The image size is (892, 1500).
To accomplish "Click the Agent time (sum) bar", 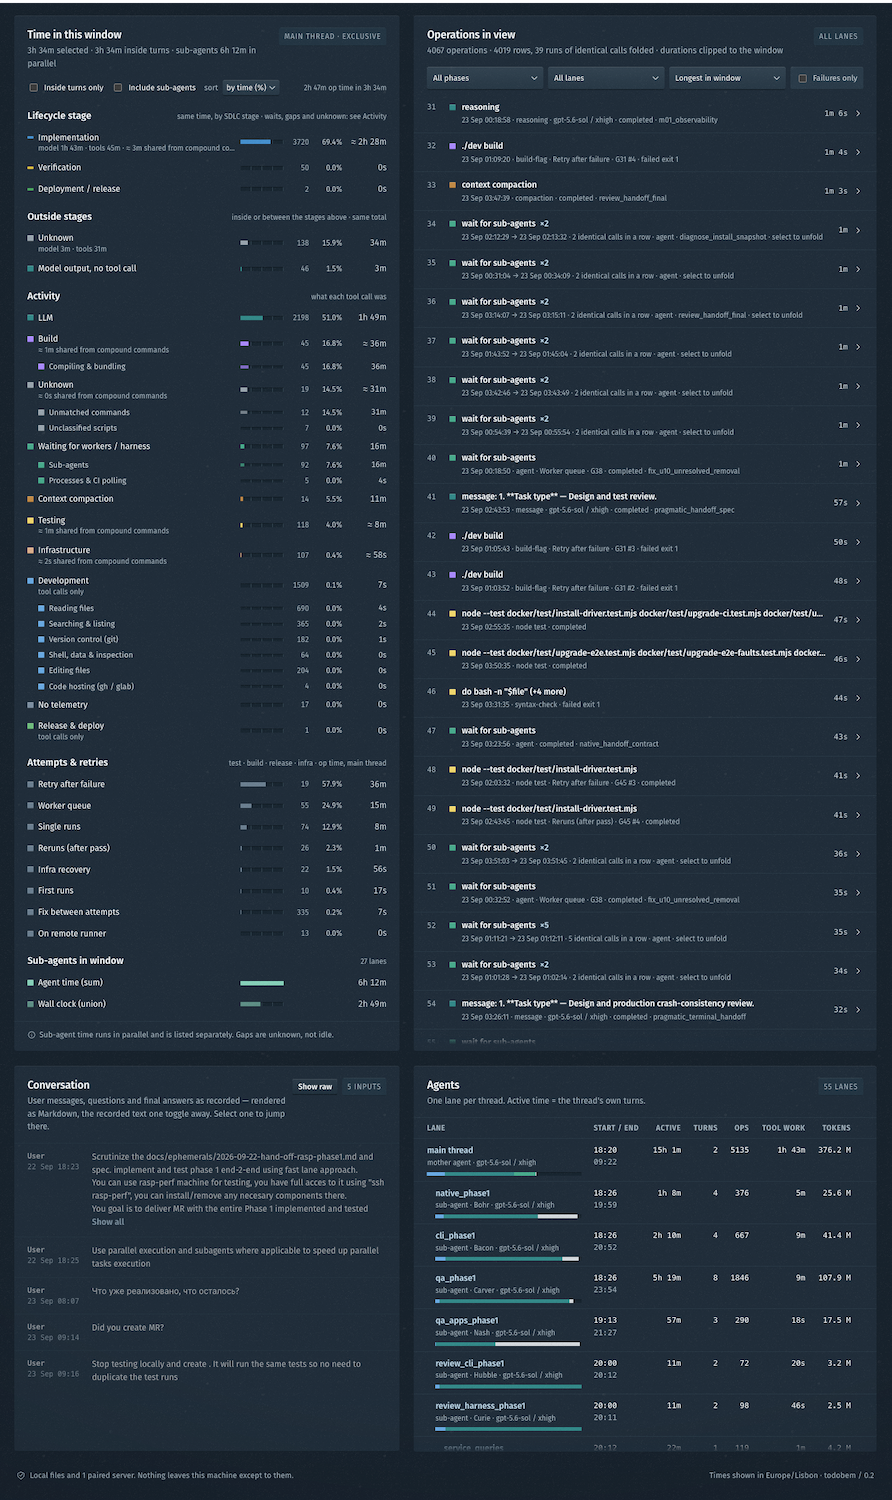I will pyautogui.click(x=263, y=983).
